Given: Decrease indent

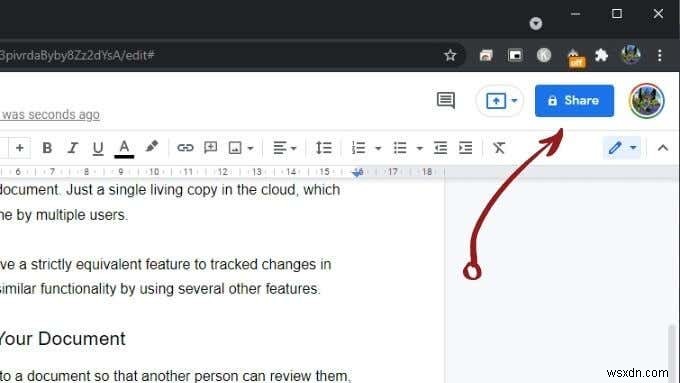Looking at the screenshot, I should [440, 148].
